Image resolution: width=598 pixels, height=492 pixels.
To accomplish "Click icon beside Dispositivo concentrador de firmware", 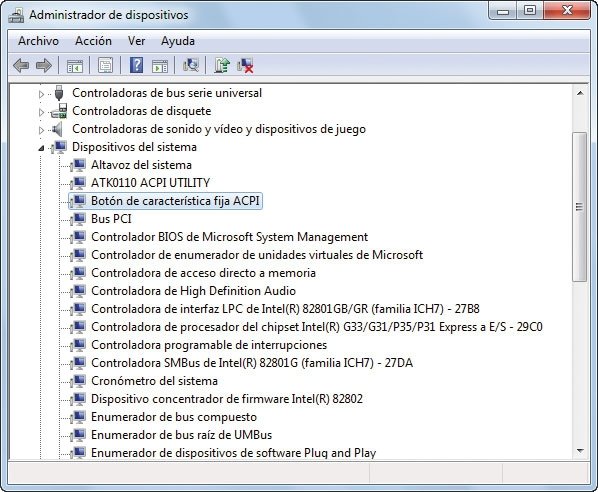I will pos(78,399).
